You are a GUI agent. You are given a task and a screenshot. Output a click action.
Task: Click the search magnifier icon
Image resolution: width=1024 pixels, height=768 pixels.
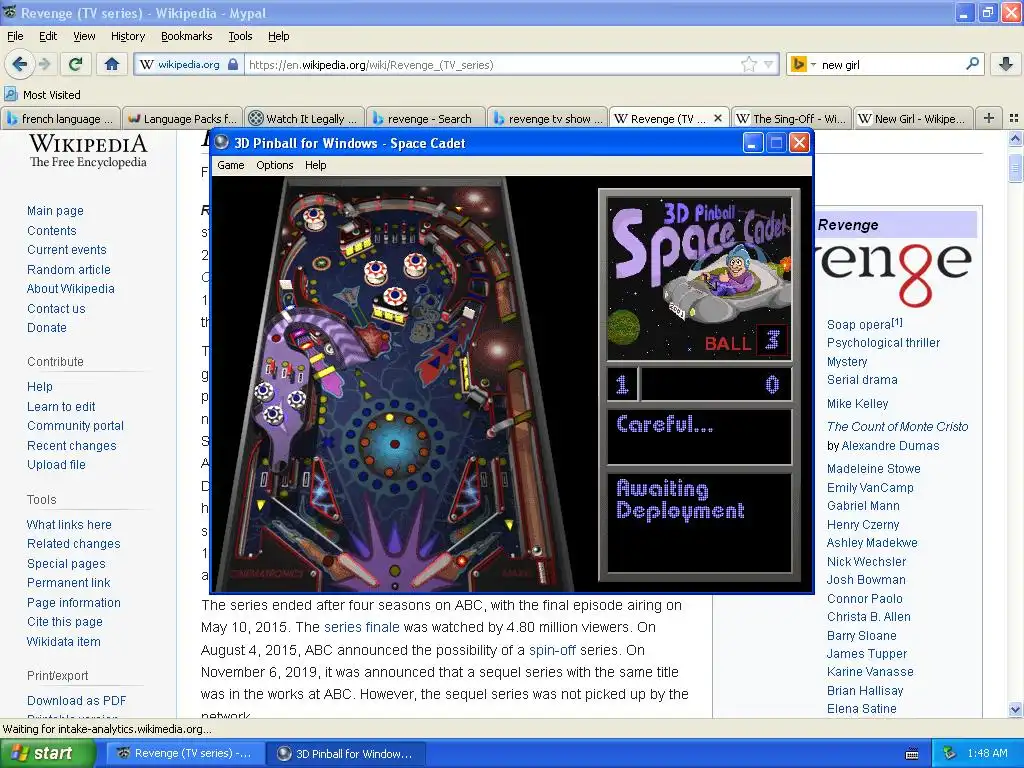click(972, 64)
